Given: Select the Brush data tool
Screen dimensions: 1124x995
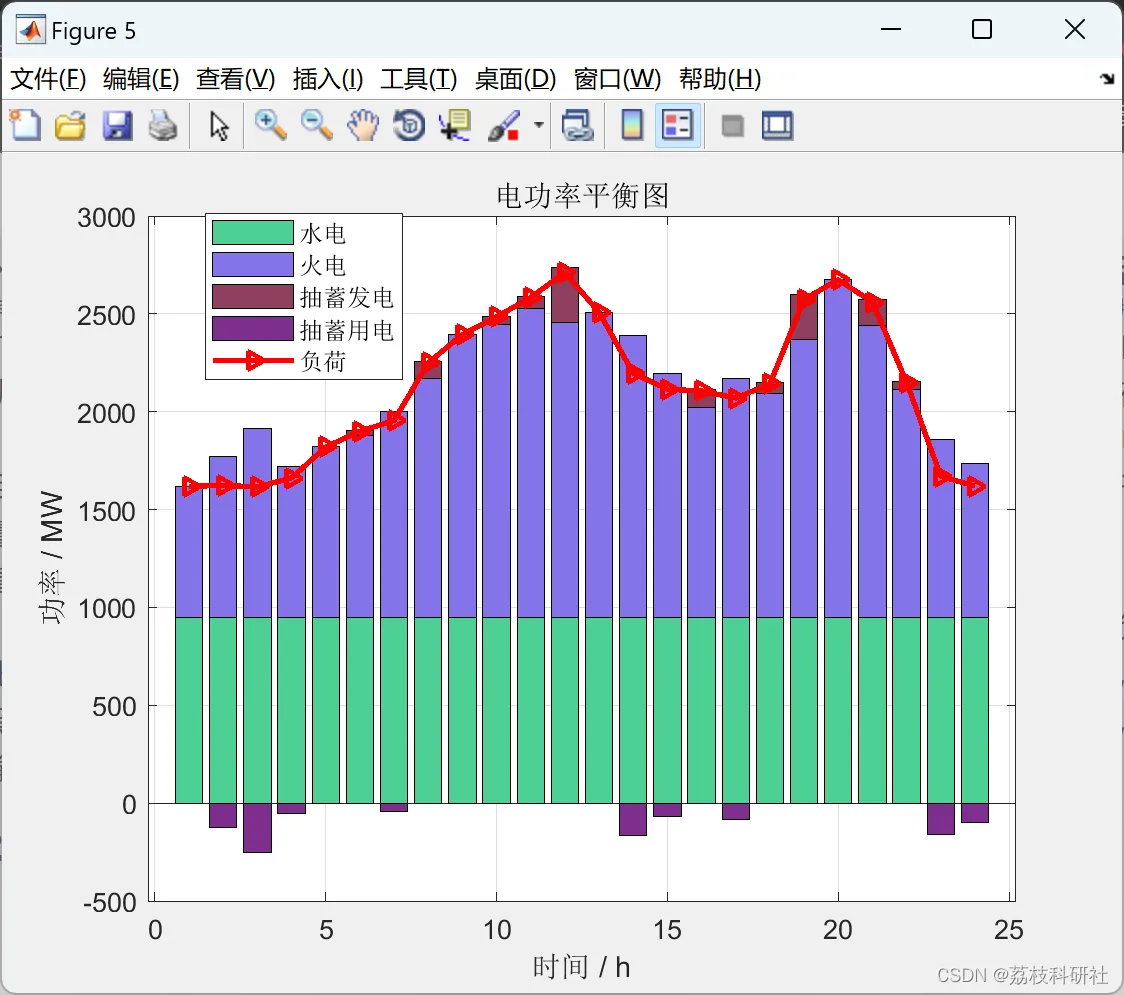Looking at the screenshot, I should [504, 125].
